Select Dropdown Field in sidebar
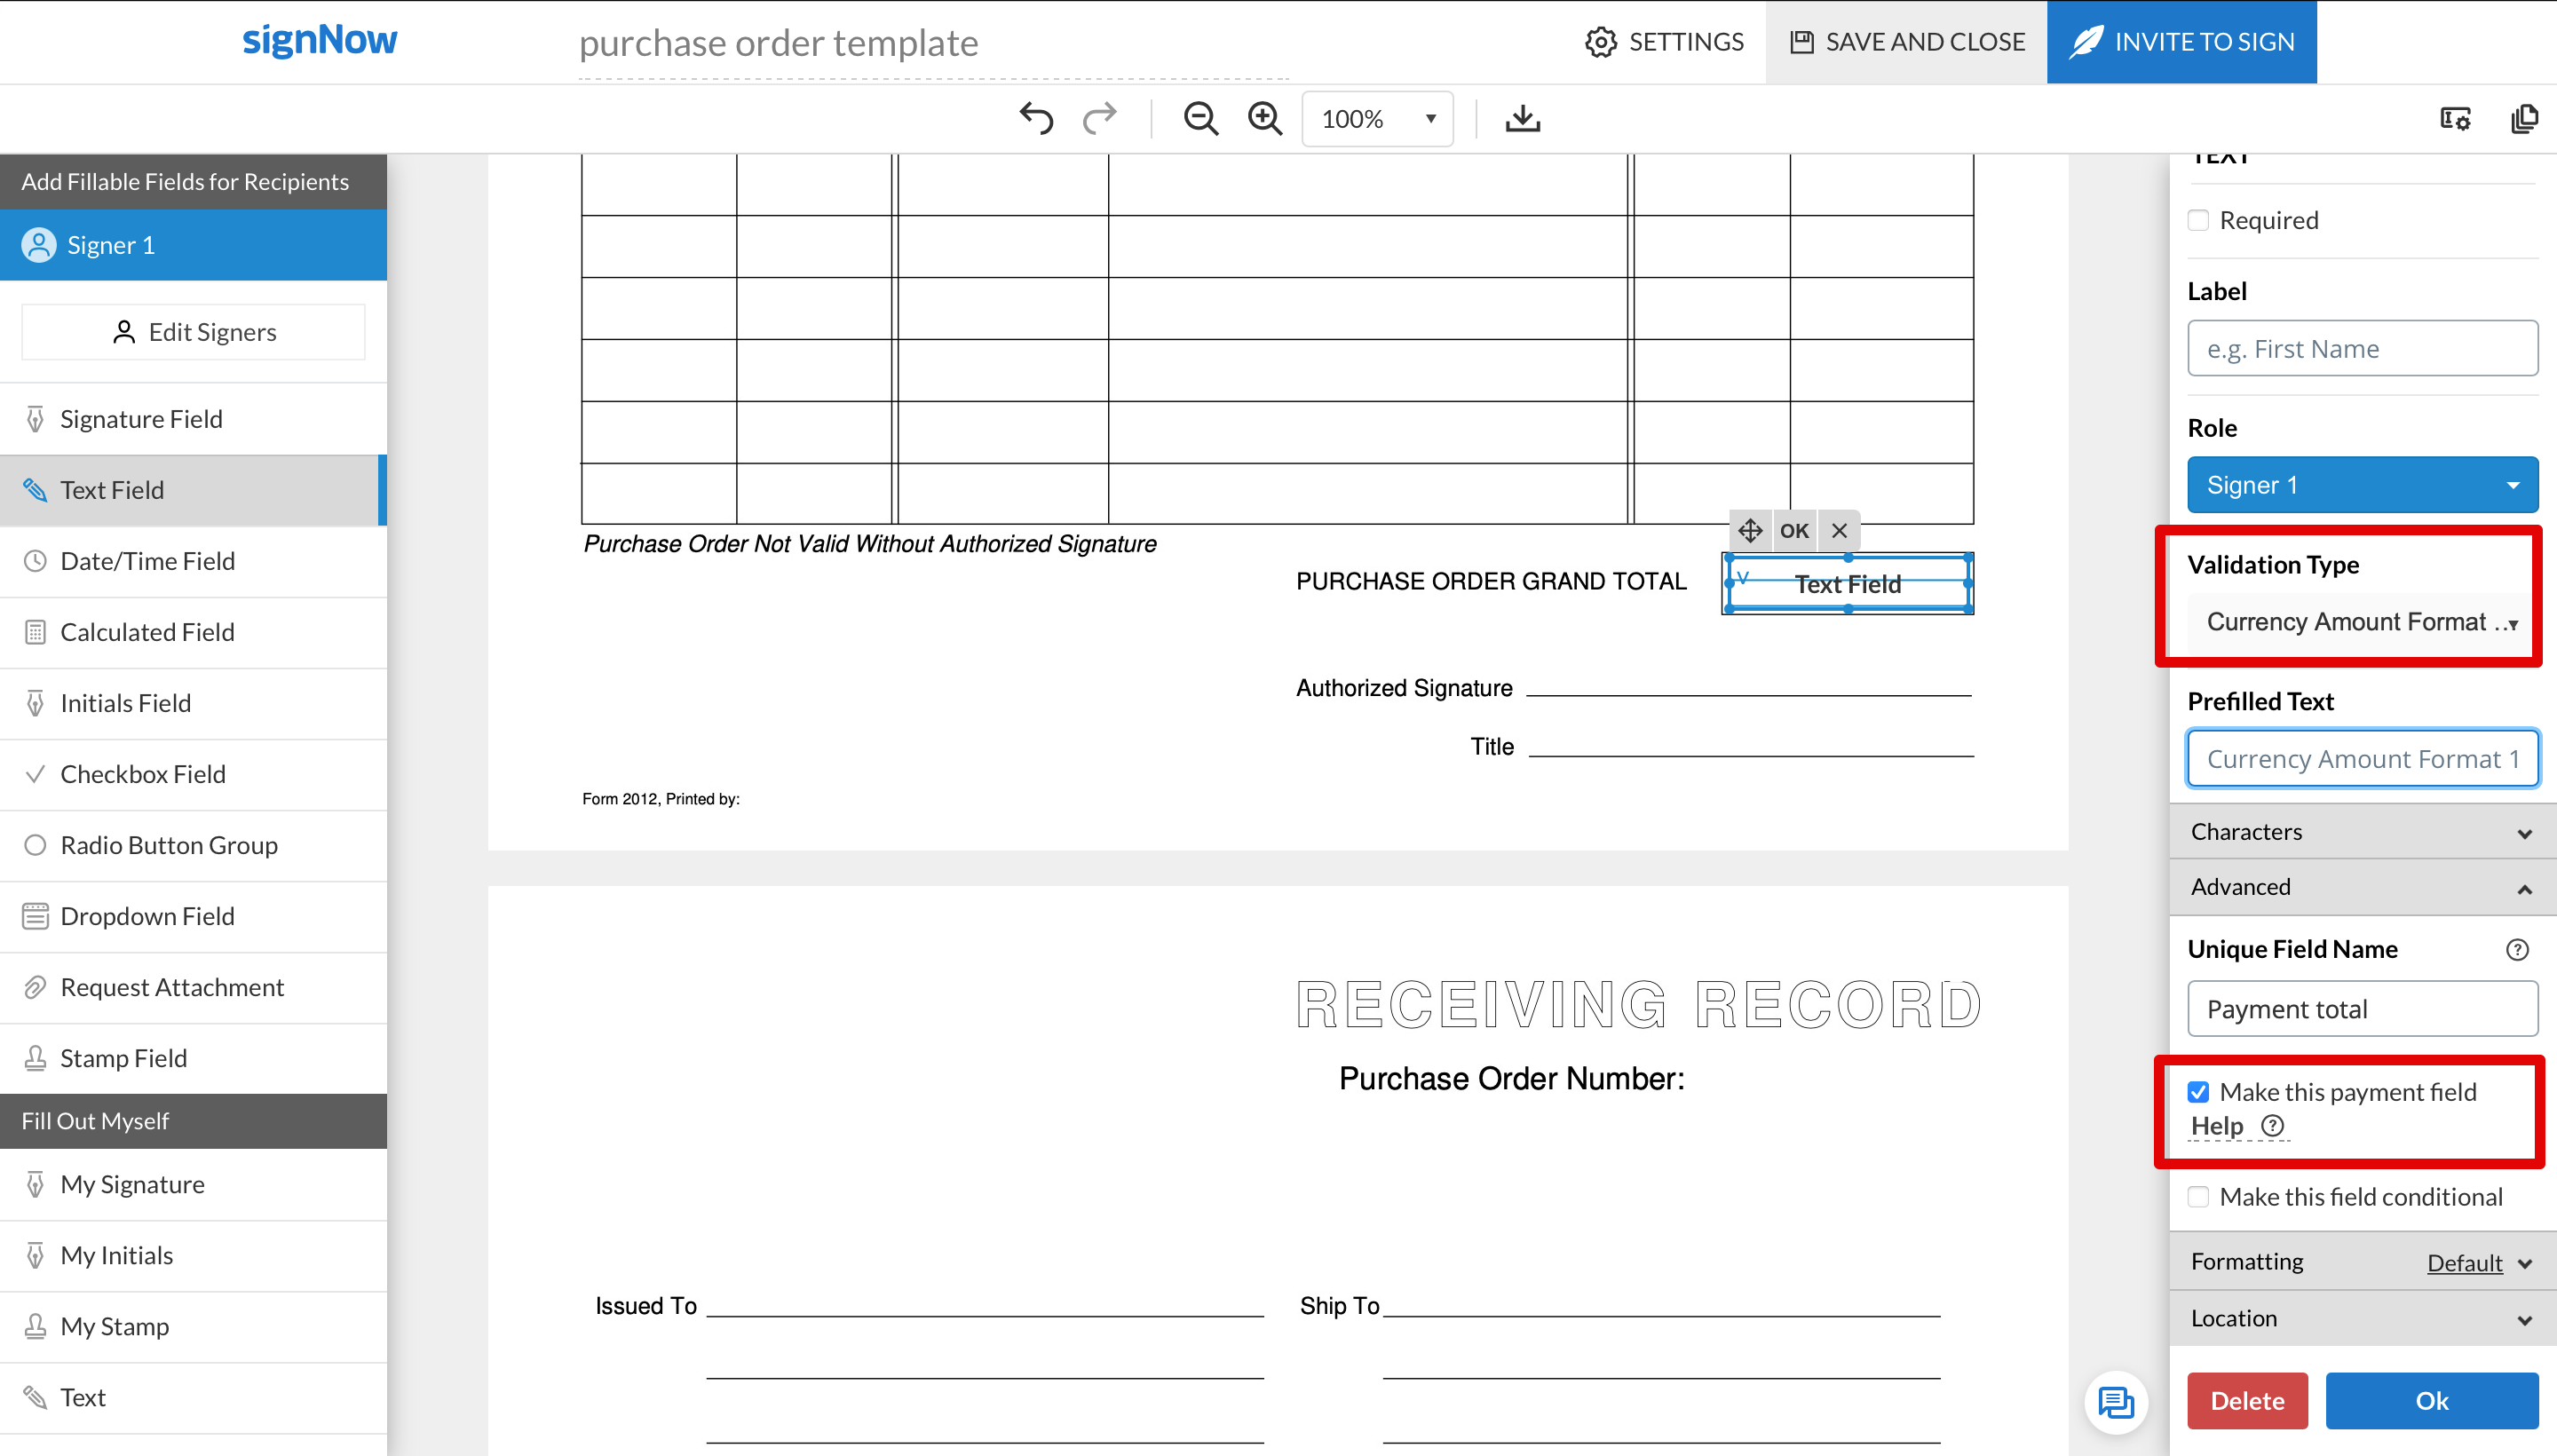 click(147, 916)
